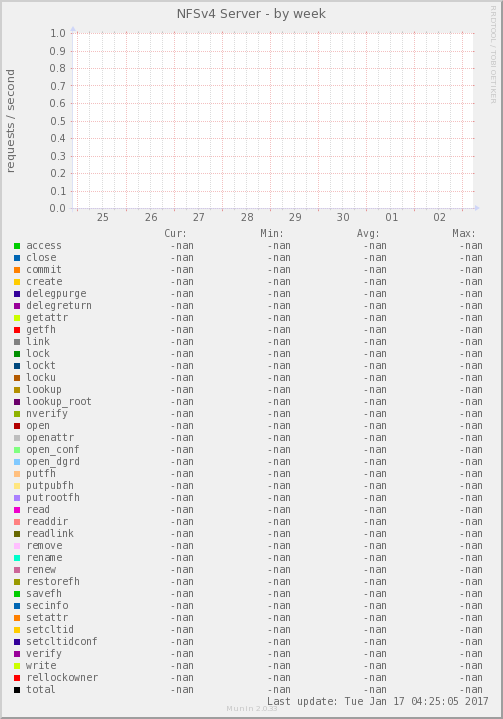
Task: Click the yellow swatch beside create
Action: (x=17, y=282)
